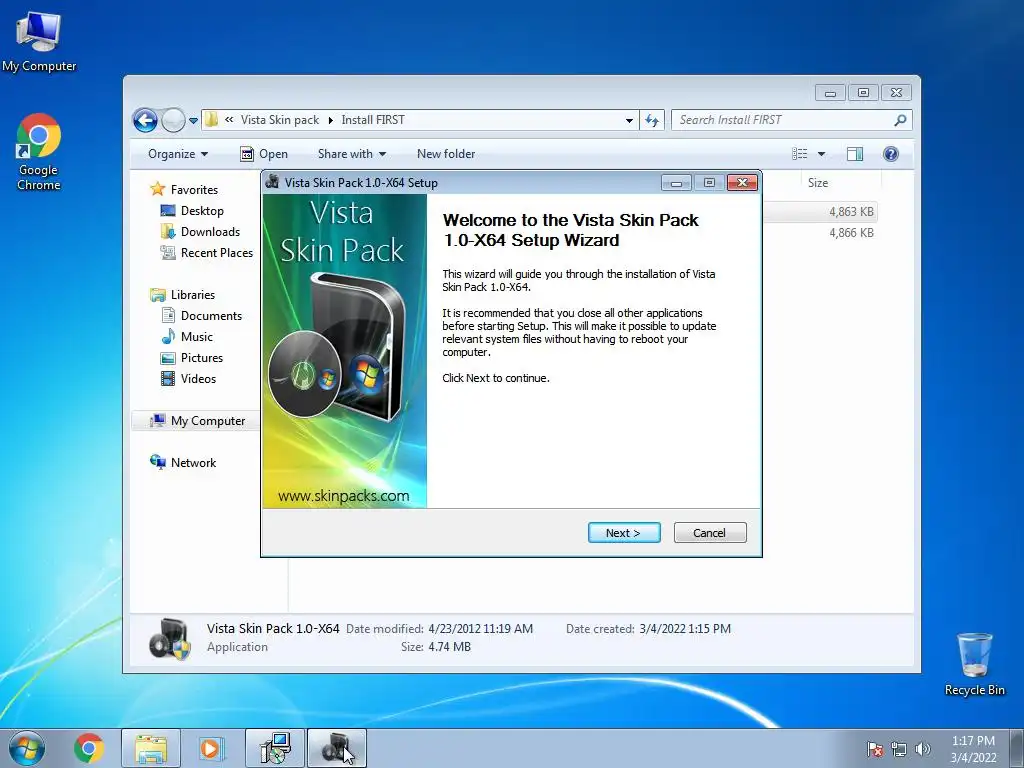Click the folder icon in the address bar
Image resolution: width=1024 pixels, height=768 pixels.
(x=212, y=120)
